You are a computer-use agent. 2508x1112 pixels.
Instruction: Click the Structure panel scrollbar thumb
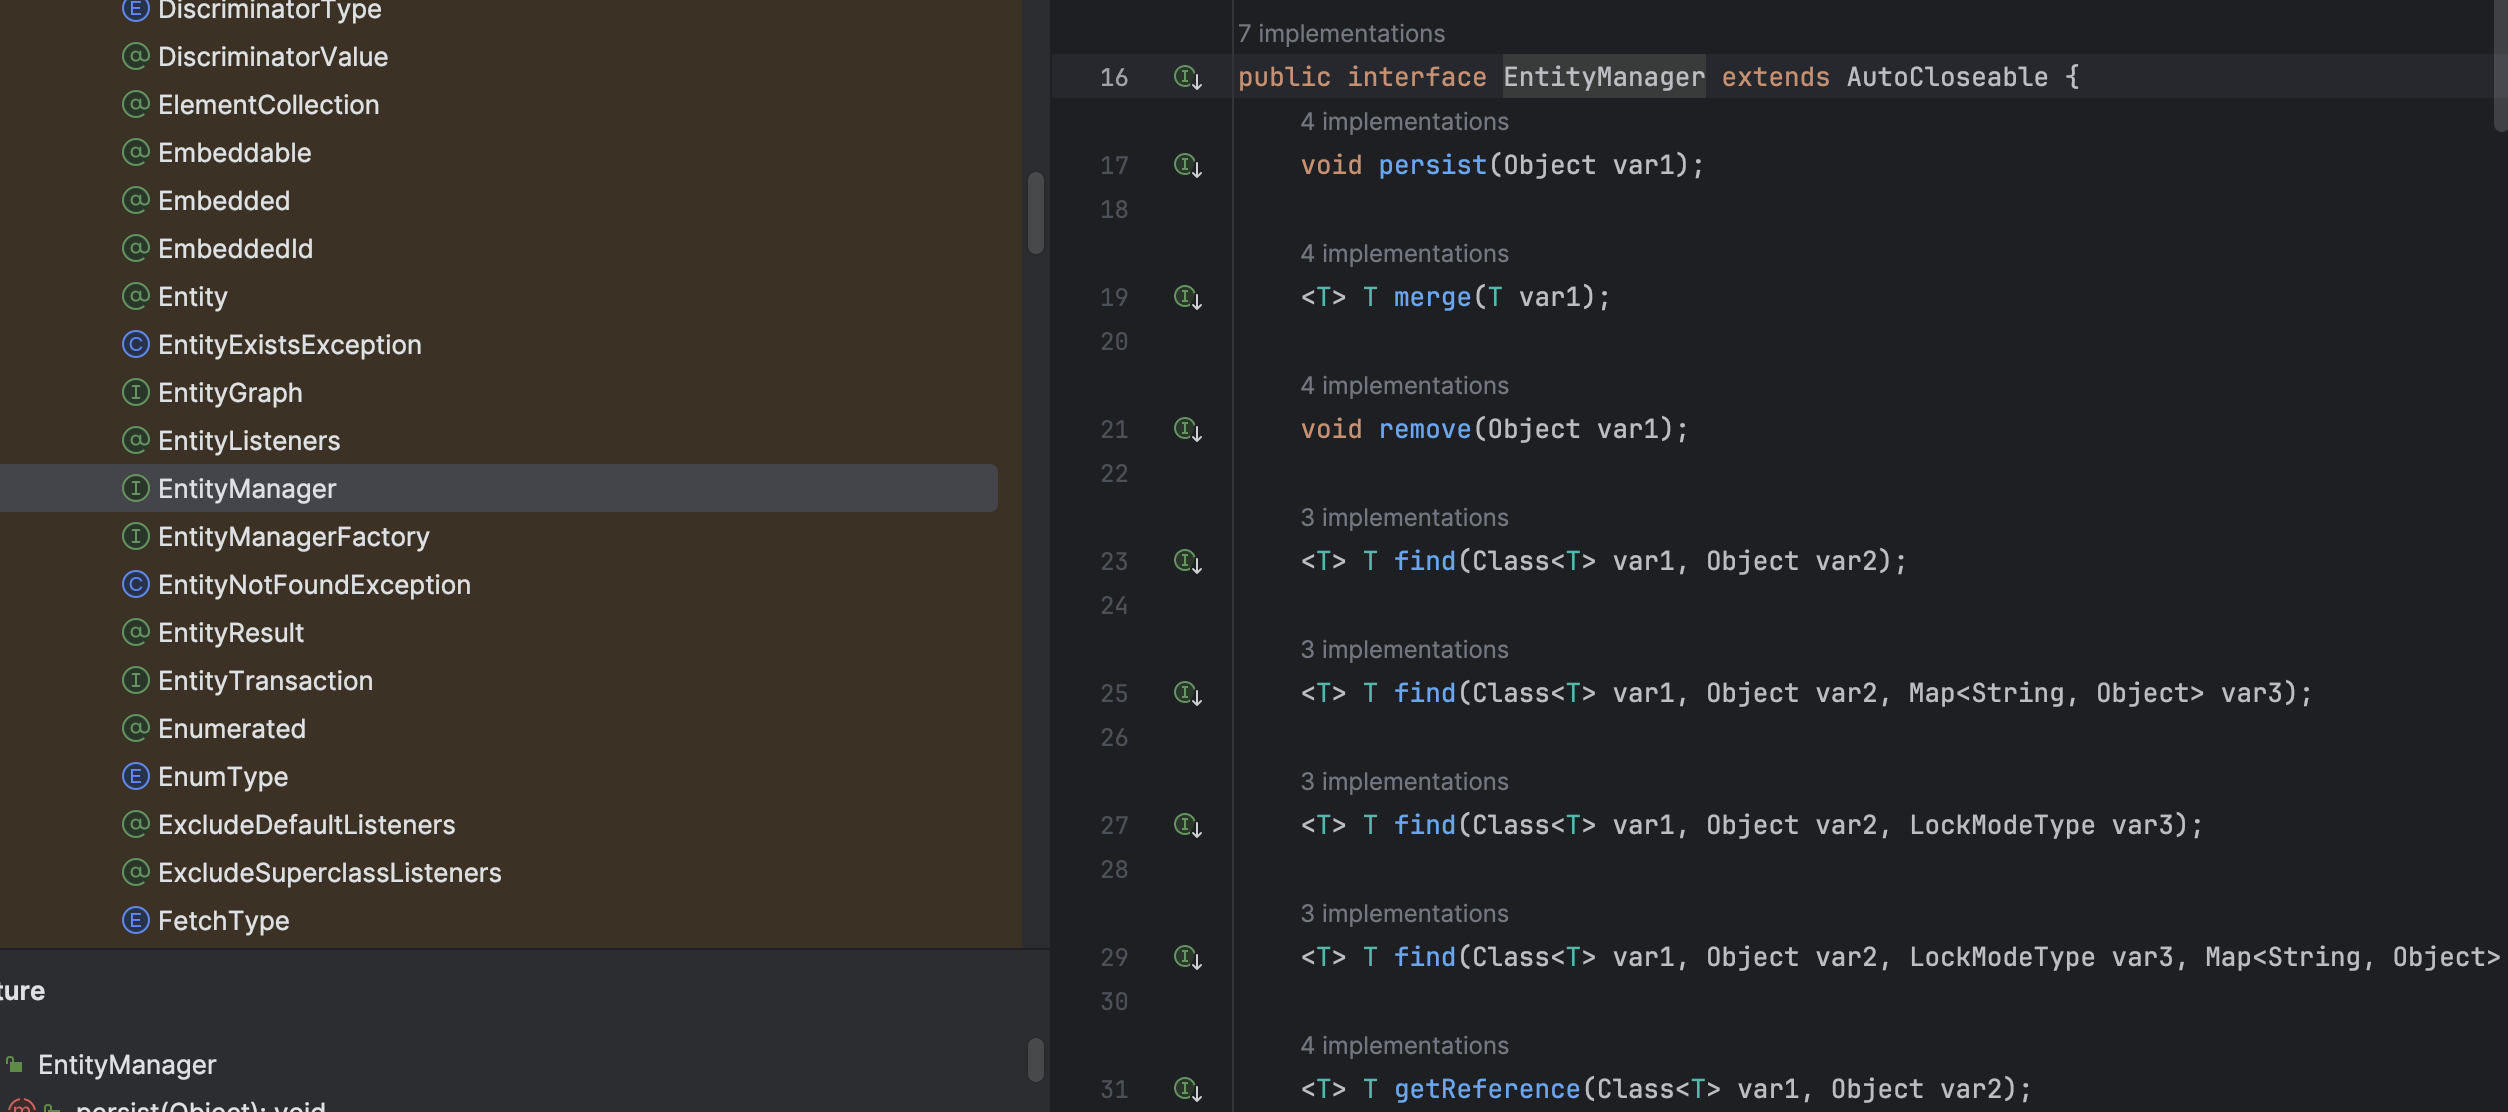(1036, 1059)
